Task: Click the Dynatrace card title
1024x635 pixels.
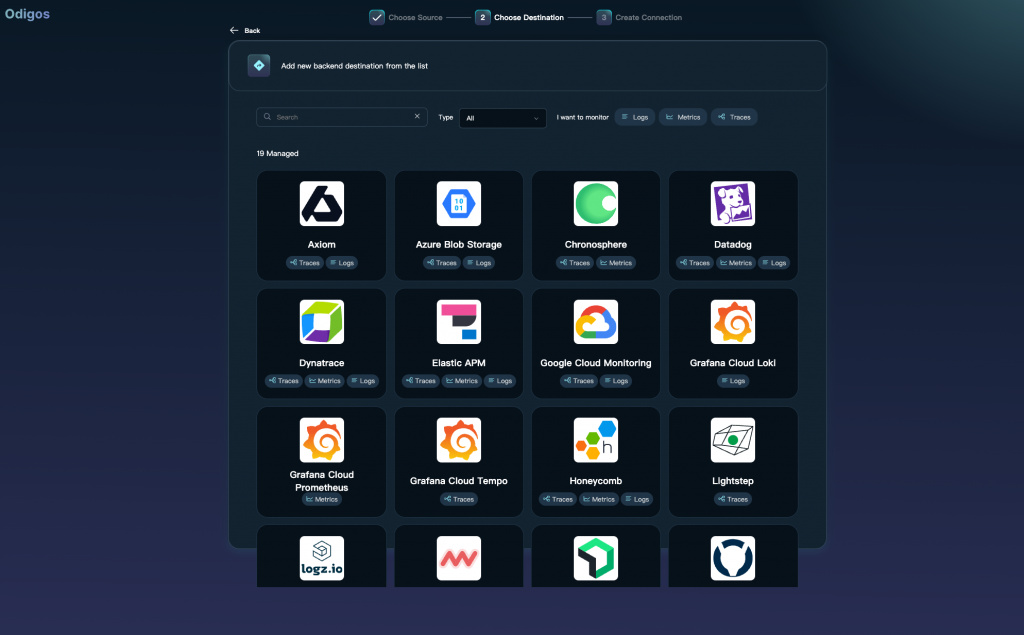Action: point(321,363)
